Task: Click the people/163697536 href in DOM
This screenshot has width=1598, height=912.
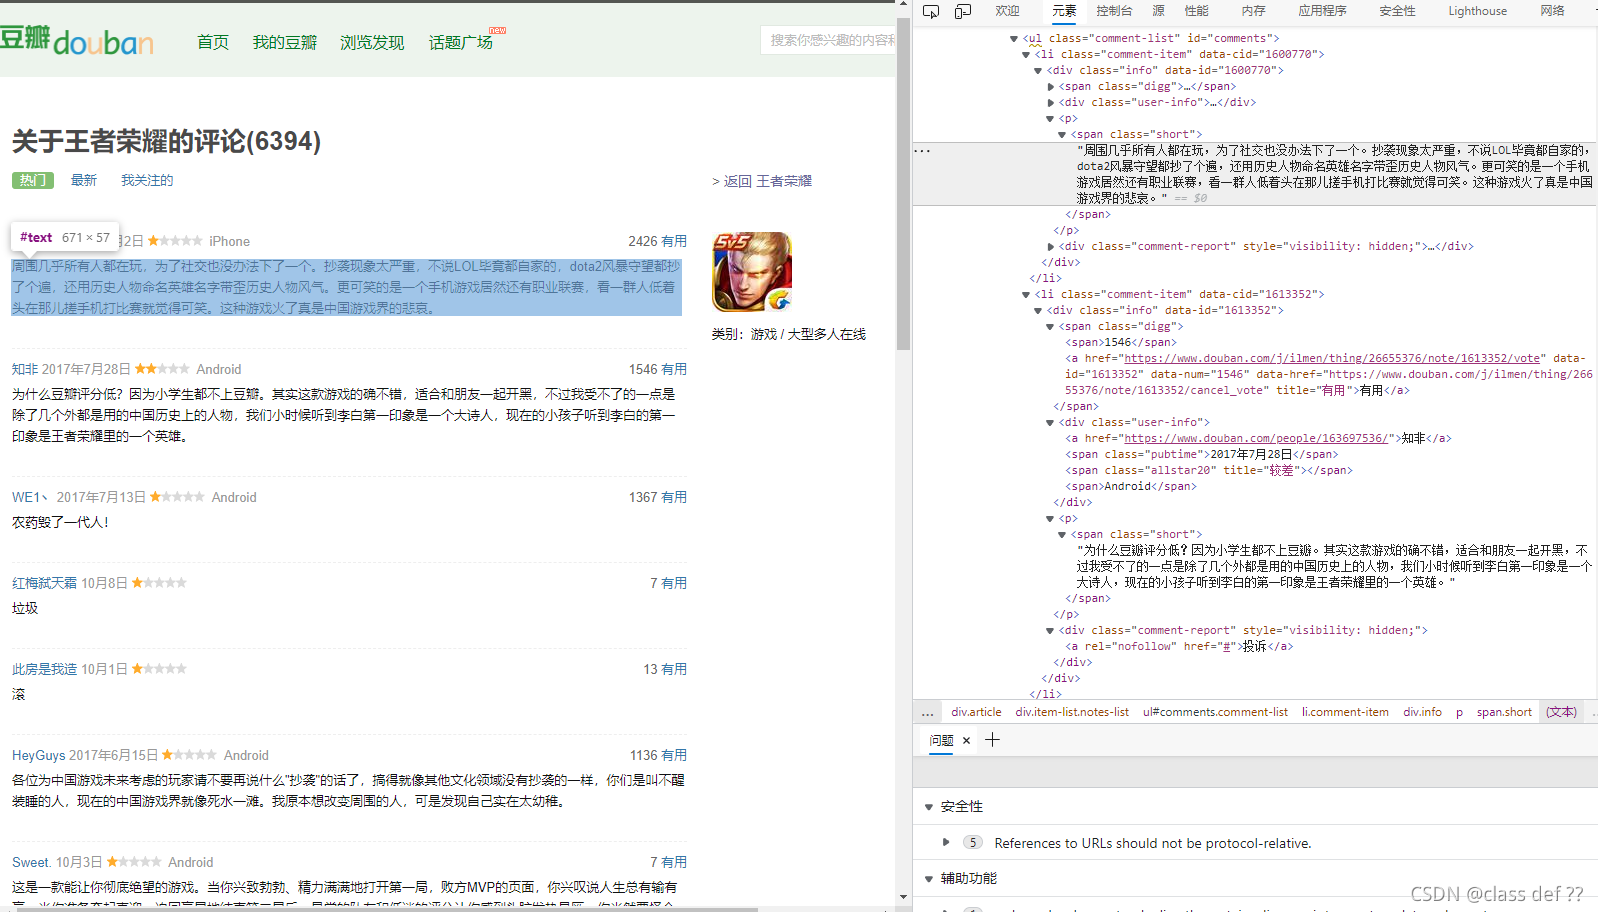Action: coord(1256,439)
